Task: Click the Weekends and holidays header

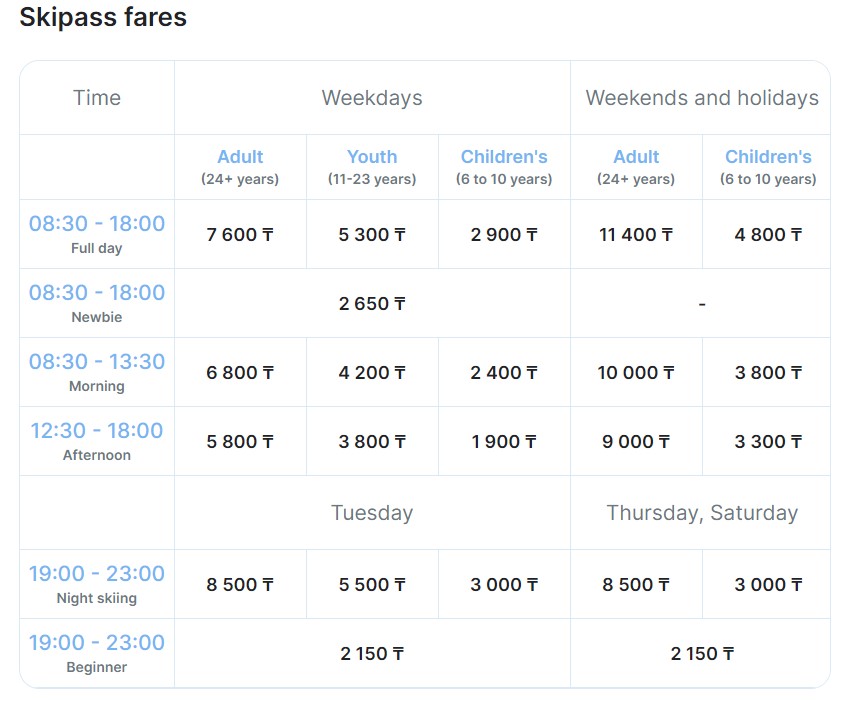Action: (701, 98)
